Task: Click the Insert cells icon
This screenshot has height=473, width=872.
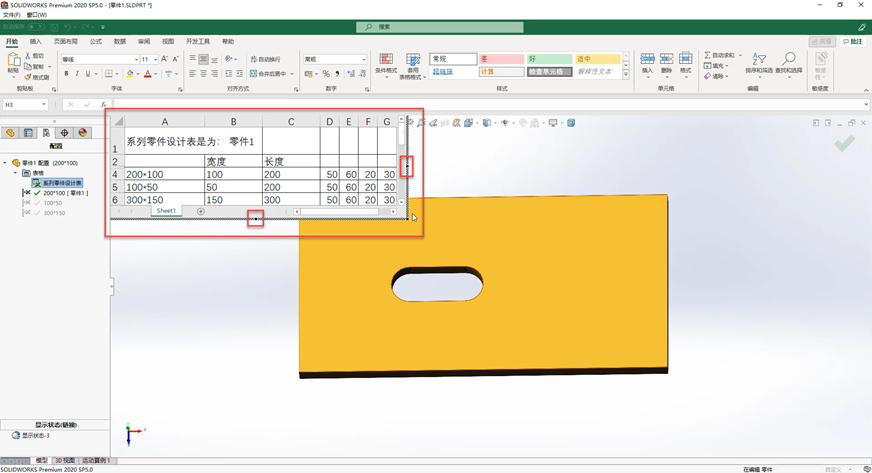Action: 647,63
